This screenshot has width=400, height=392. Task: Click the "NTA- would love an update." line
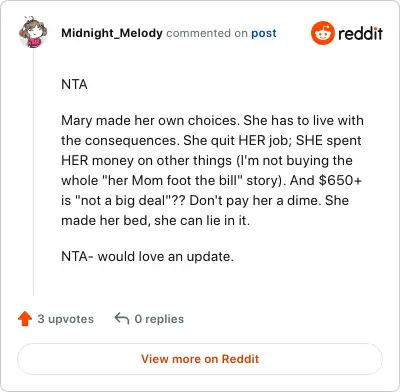147,257
